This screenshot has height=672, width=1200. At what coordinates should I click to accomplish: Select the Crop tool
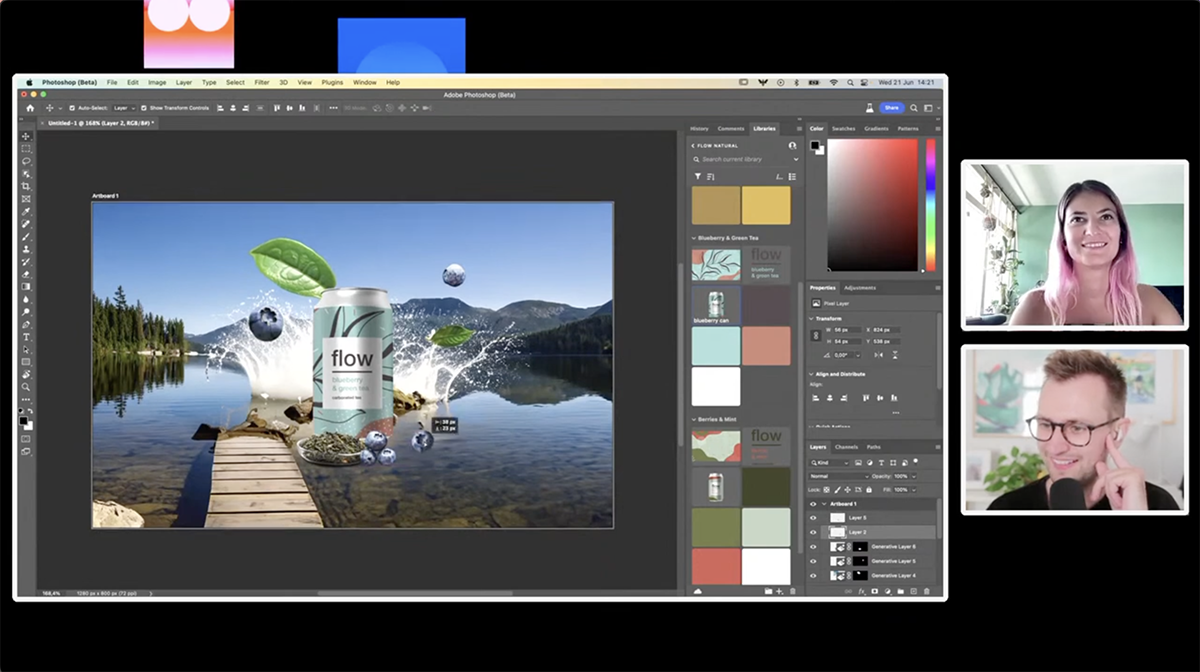click(x=26, y=185)
